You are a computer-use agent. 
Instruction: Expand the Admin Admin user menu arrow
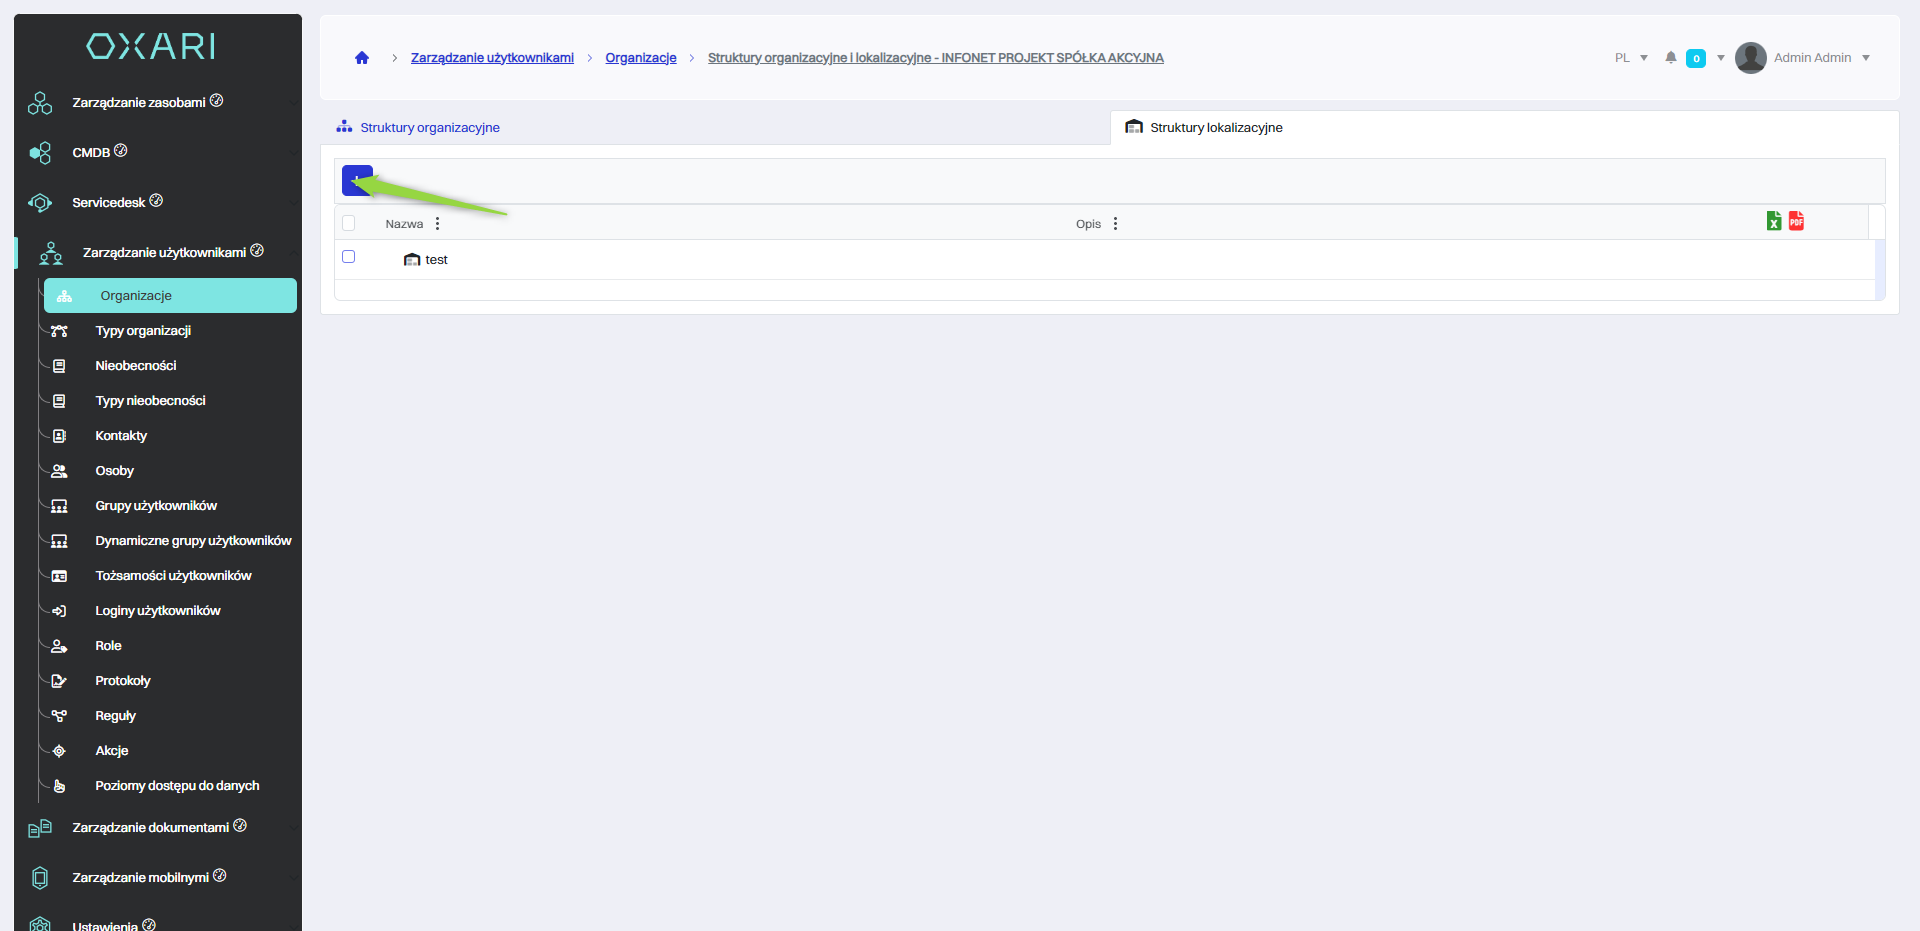tap(1866, 58)
